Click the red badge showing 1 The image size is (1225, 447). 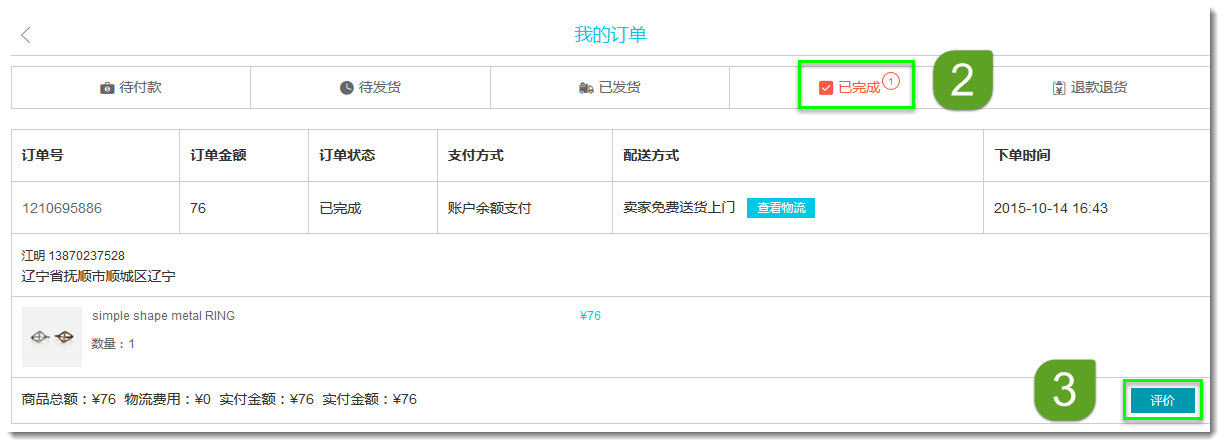(x=891, y=80)
